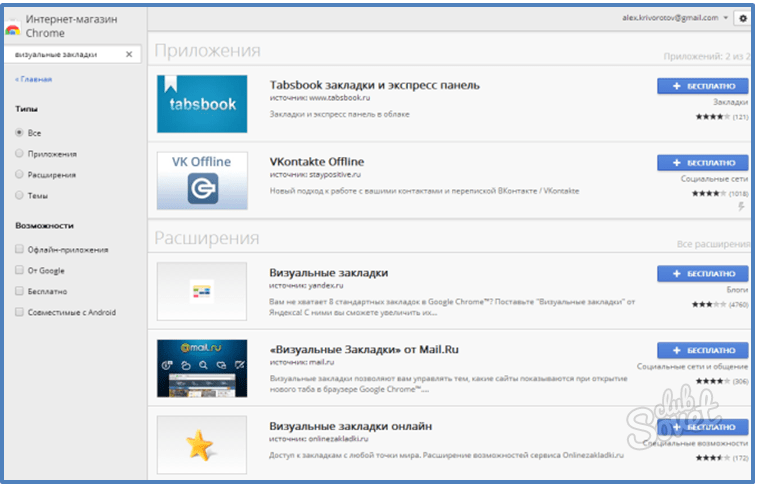Check Совместимые с Android option

[19, 312]
